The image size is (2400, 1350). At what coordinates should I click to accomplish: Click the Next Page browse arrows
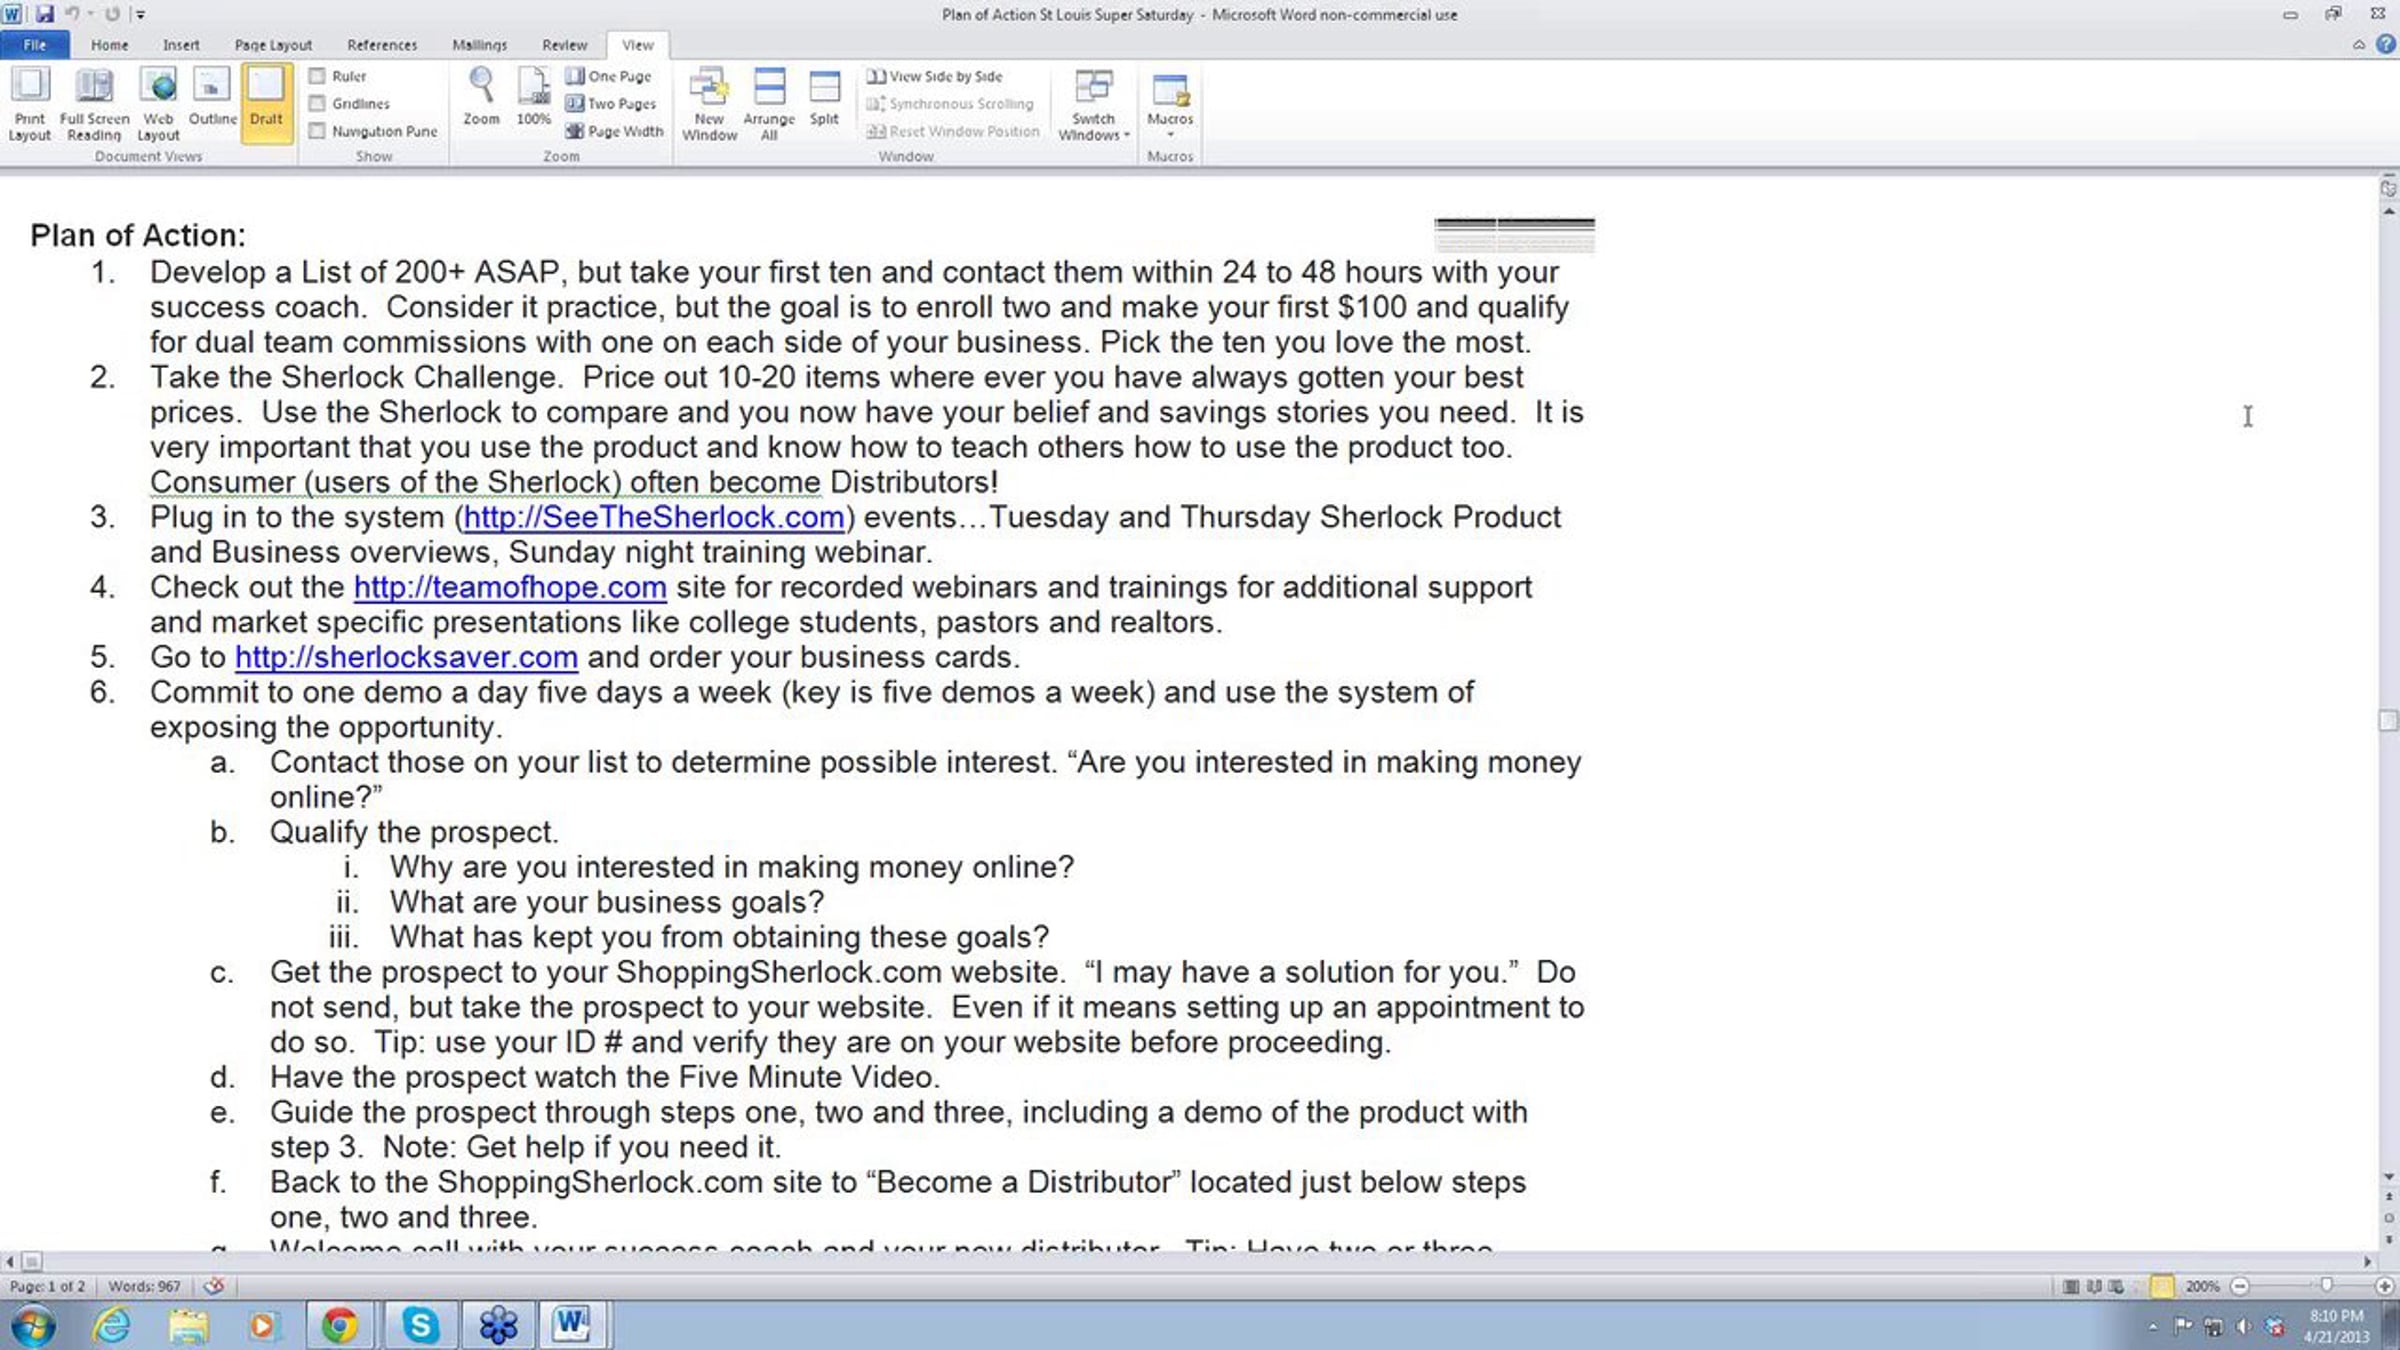tap(2388, 1239)
